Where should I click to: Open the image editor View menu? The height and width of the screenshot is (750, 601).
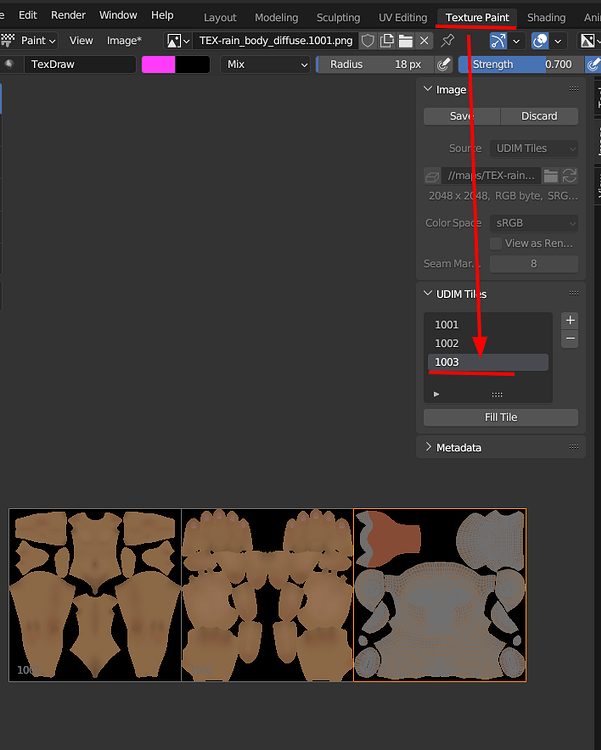(81, 41)
